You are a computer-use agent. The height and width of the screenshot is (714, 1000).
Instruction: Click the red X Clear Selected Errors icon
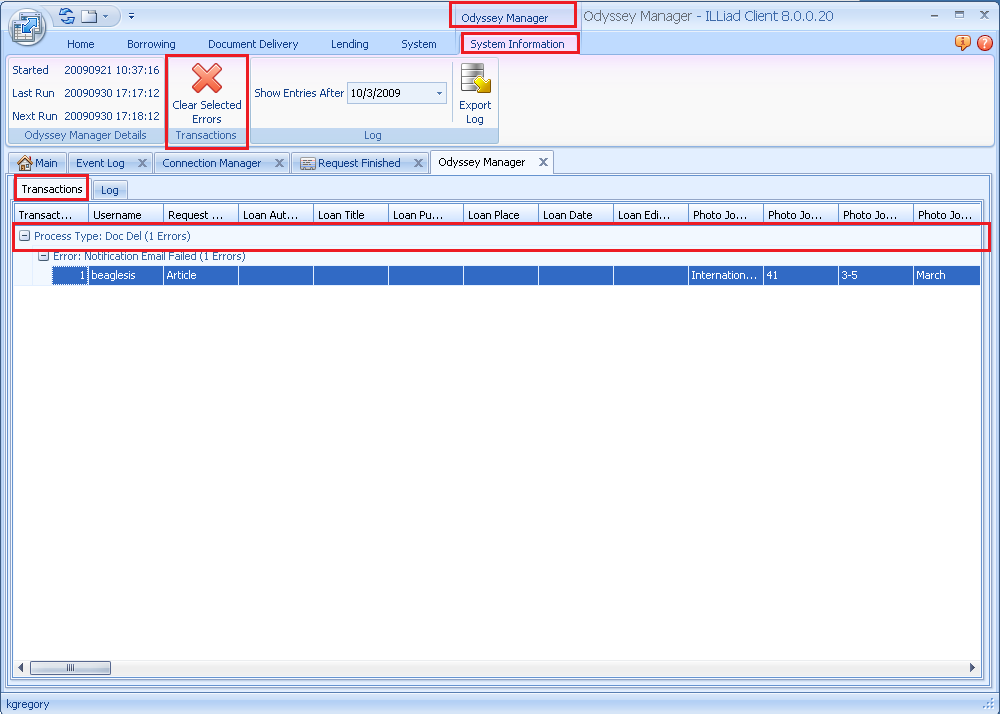point(206,79)
